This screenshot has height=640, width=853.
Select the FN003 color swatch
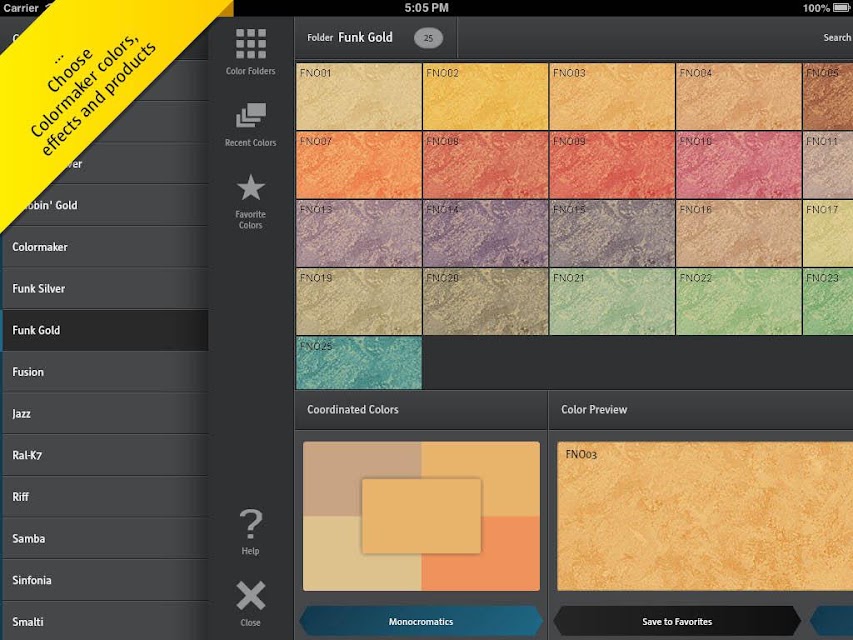pyautogui.click(x=612, y=96)
